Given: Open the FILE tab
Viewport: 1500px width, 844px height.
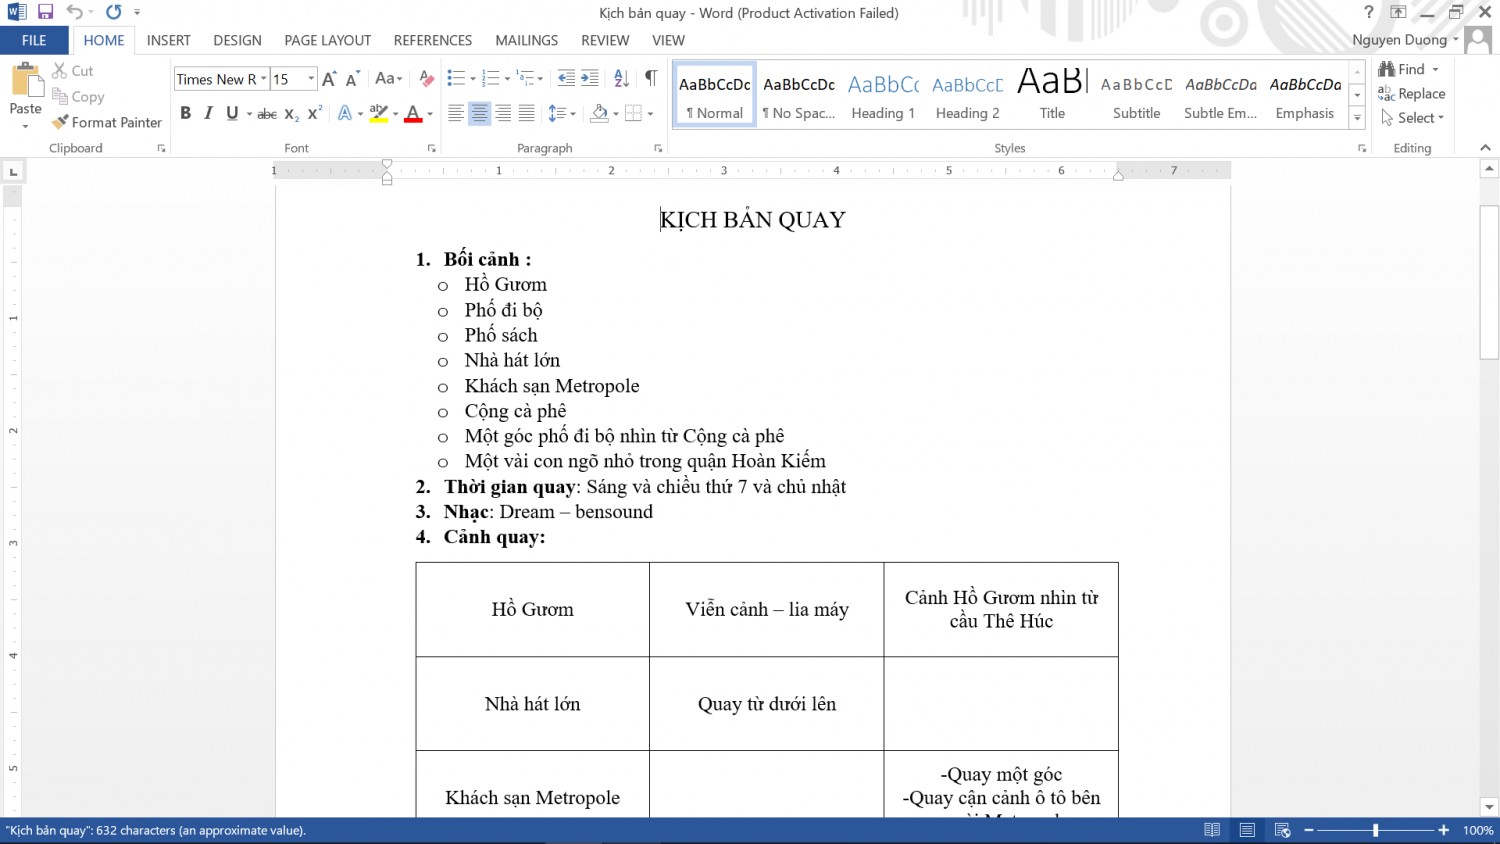Looking at the screenshot, I should click(x=34, y=40).
